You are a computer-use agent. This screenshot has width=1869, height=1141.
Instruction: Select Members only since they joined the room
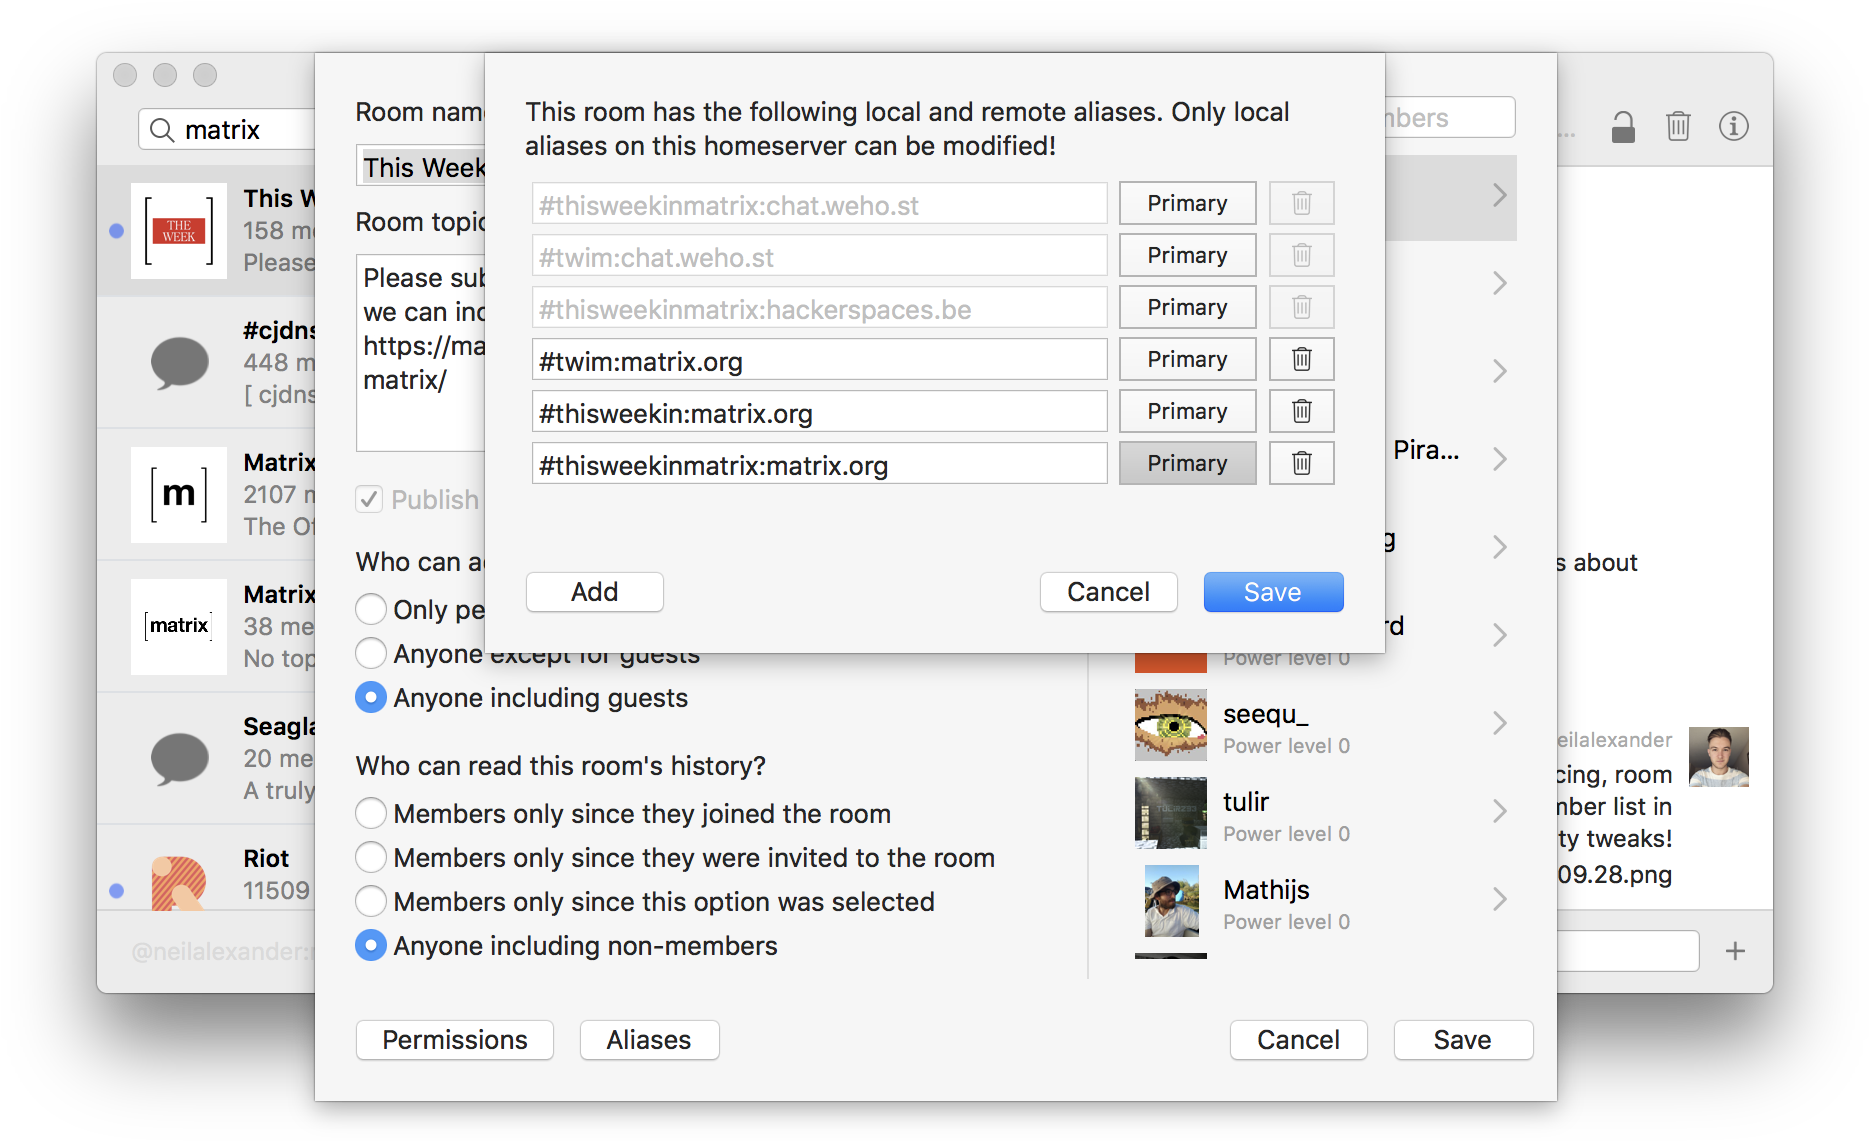click(x=370, y=813)
